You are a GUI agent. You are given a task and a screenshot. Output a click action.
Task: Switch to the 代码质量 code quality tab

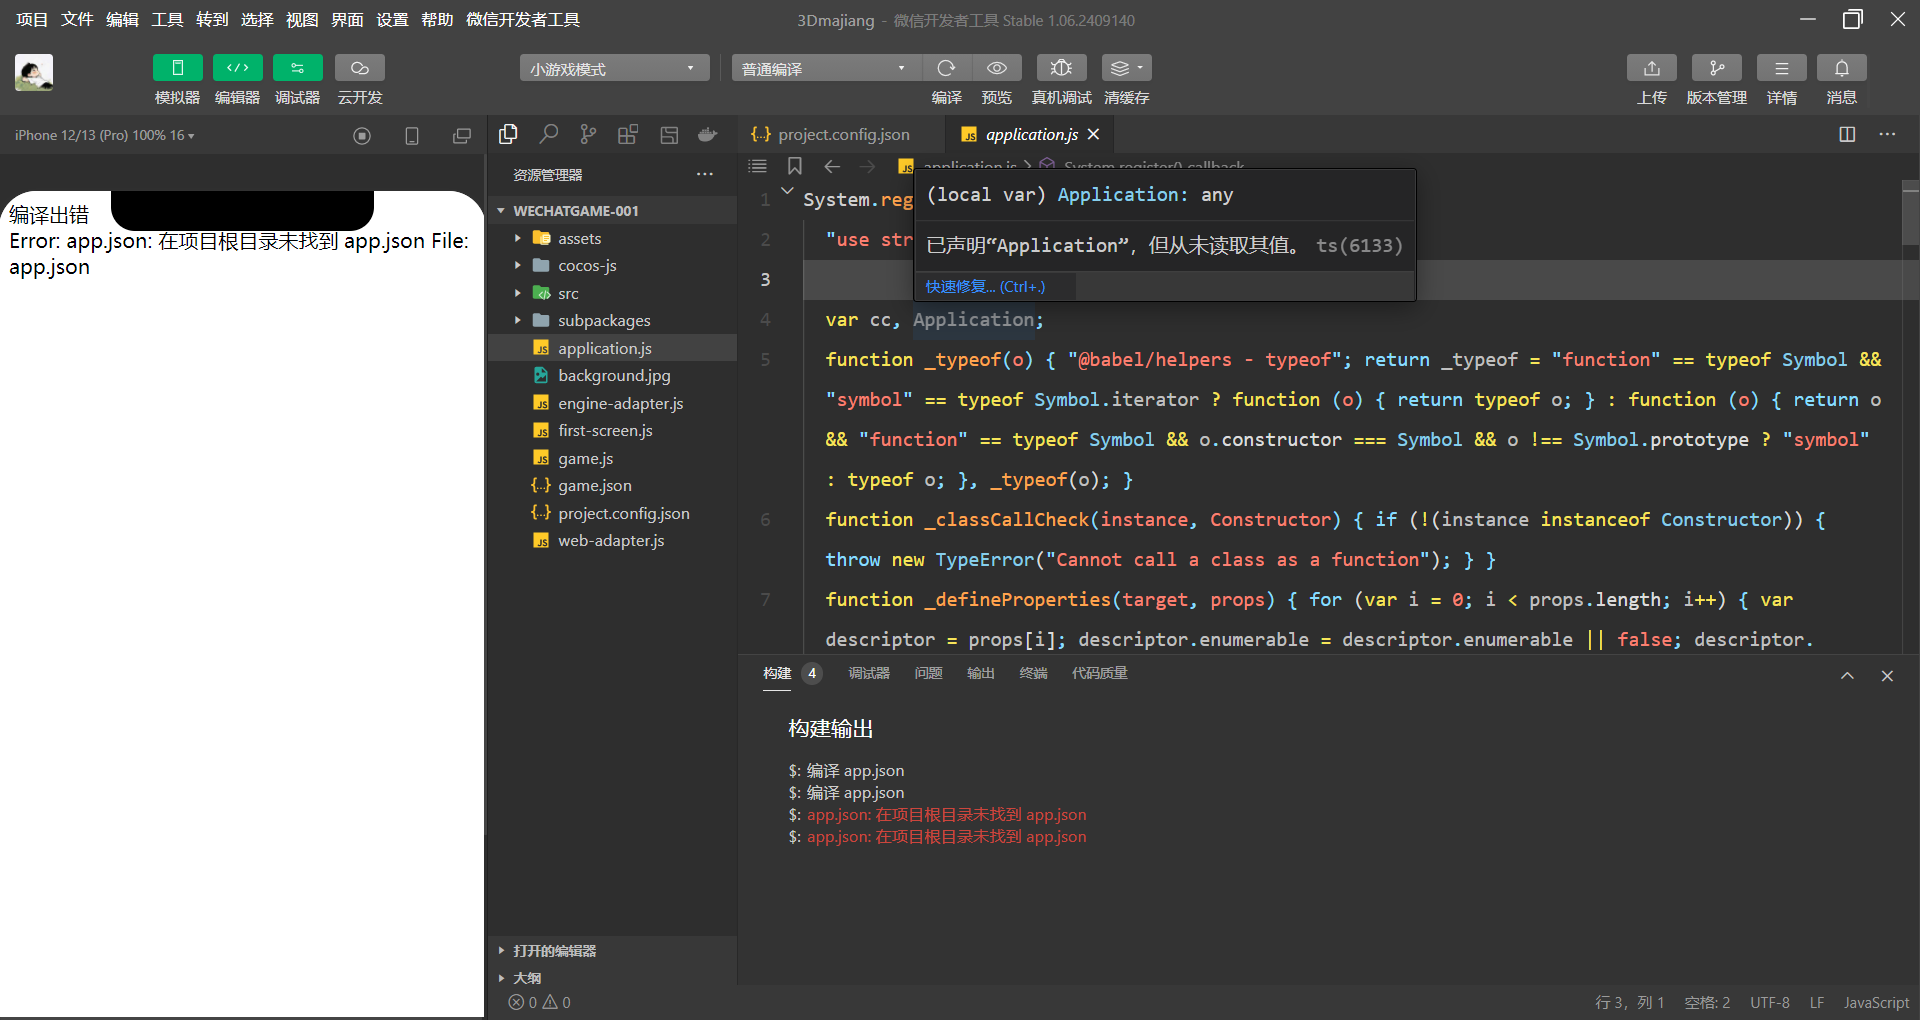1100,673
